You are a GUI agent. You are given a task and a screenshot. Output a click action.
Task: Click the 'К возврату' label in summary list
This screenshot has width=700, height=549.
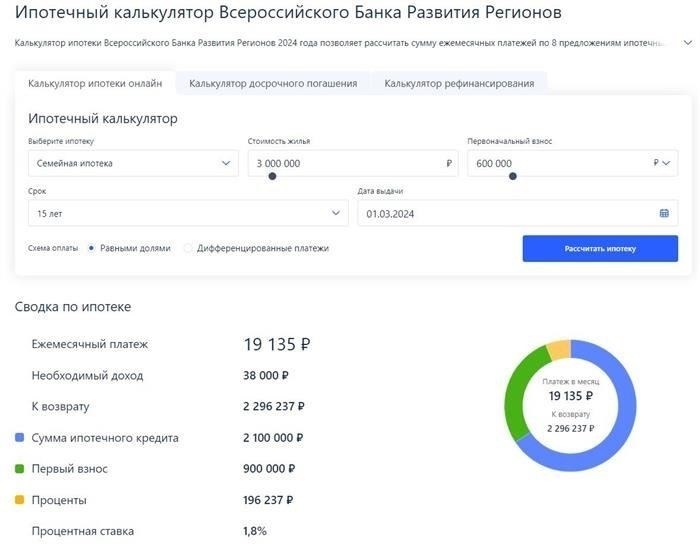coord(60,407)
